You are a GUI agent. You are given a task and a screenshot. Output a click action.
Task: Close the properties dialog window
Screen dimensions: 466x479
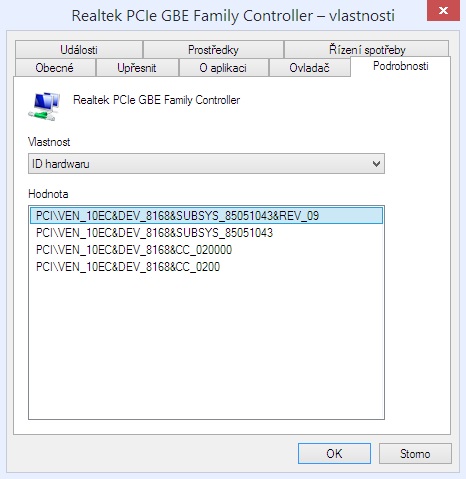(x=443, y=11)
